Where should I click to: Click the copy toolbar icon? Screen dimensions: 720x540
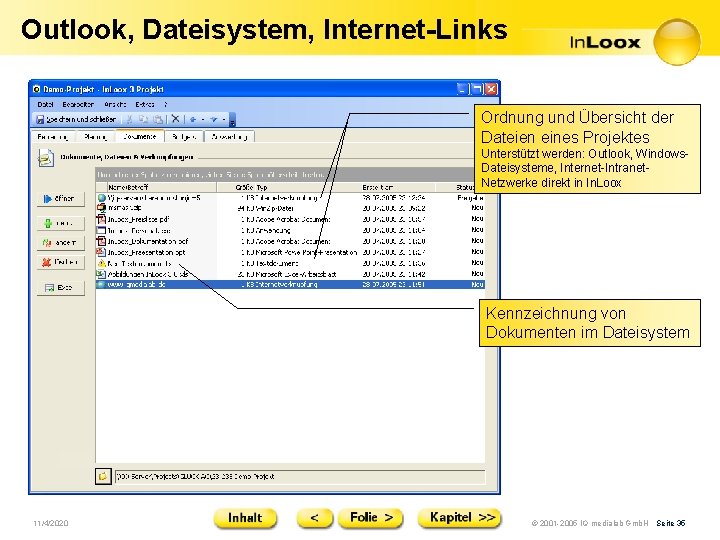point(144,119)
